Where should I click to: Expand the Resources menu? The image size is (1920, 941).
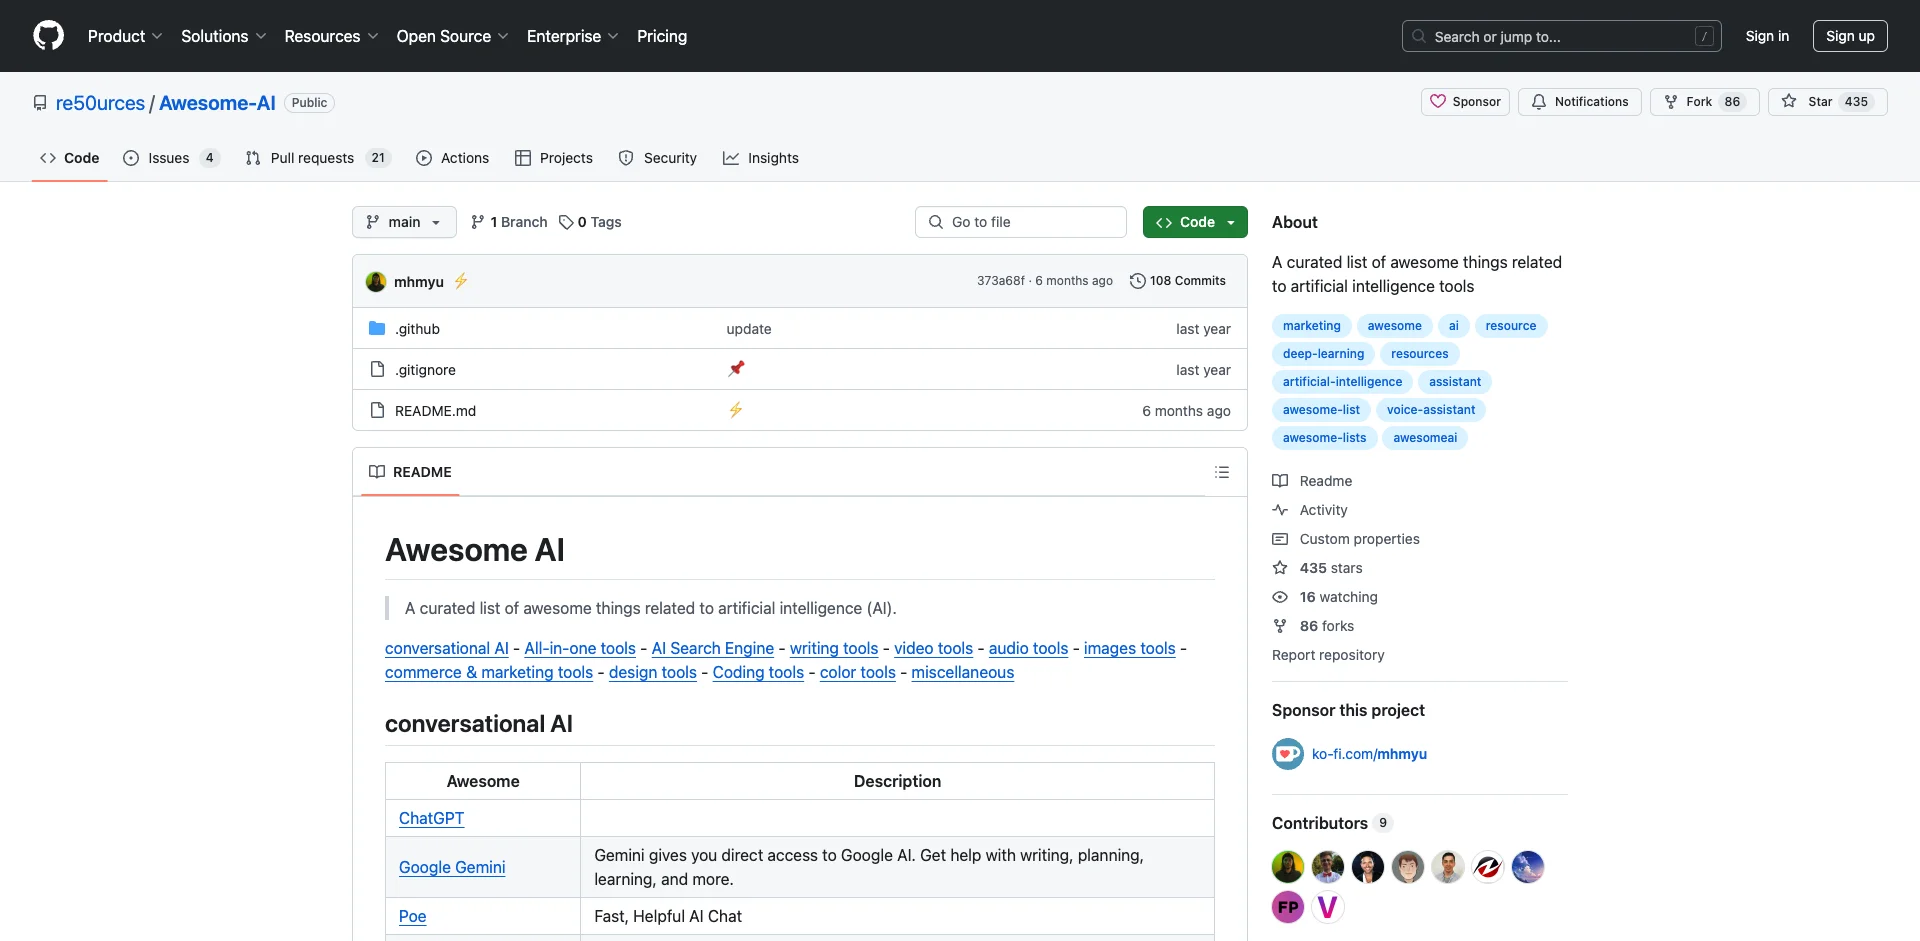[331, 36]
